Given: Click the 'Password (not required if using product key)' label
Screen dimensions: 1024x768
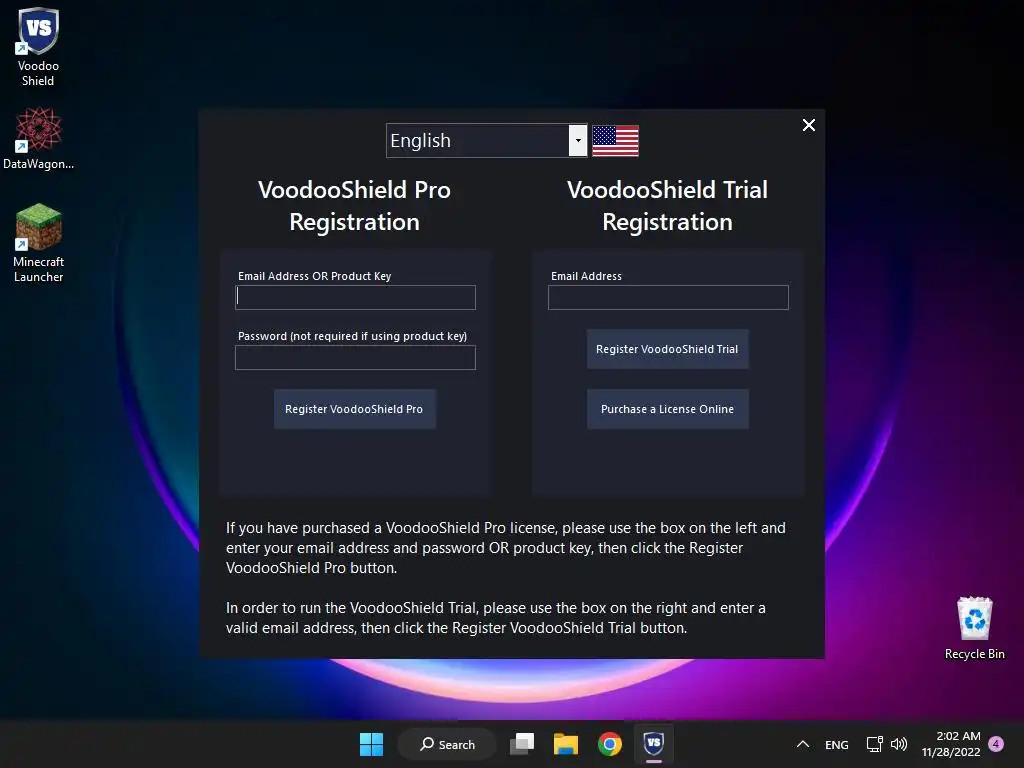Looking at the screenshot, I should tap(353, 336).
